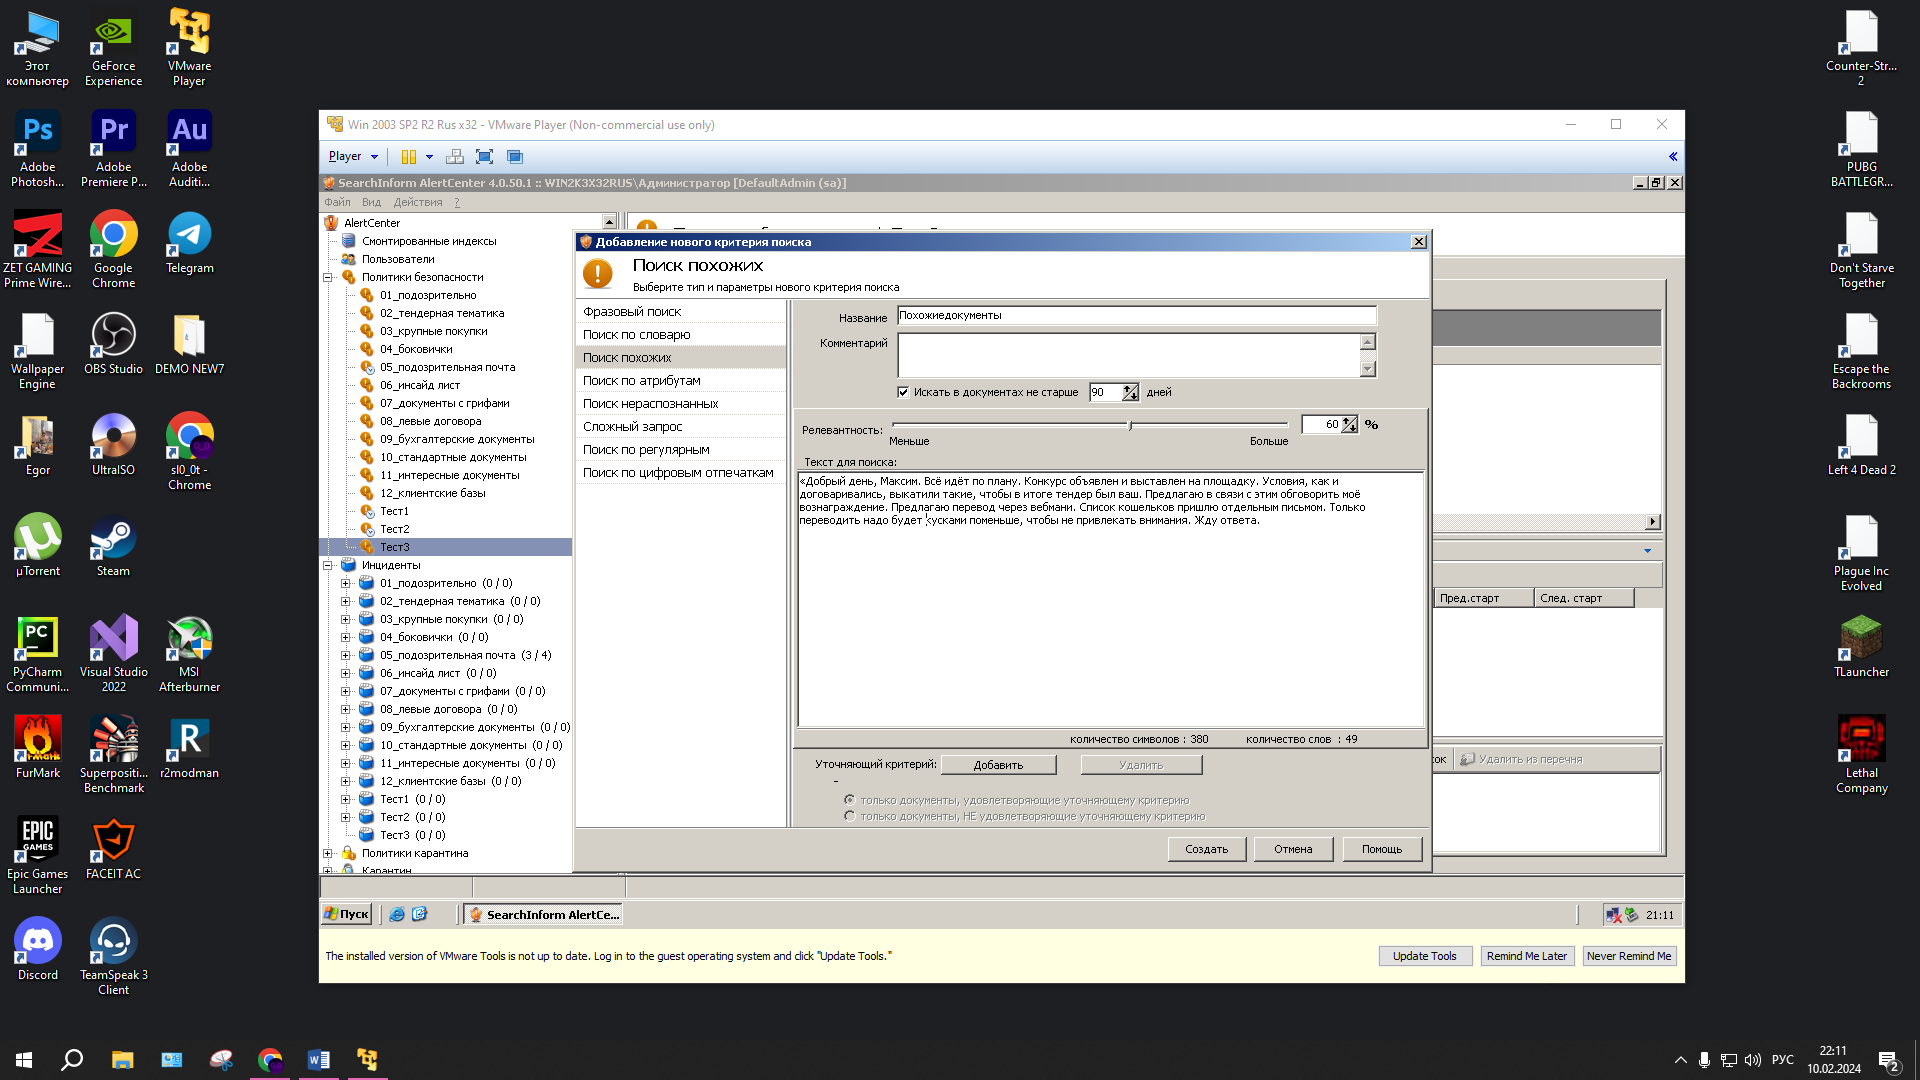Click VMware send Ctrl+Alt+Del icon
Viewport: 1920px width, 1080px height.
(455, 157)
